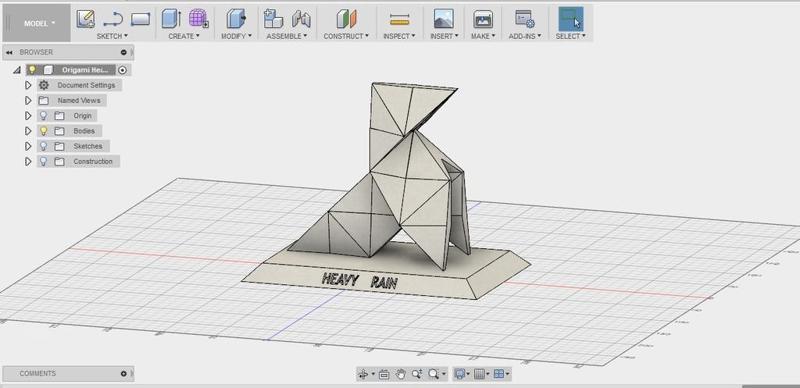
Task: Activate the root component radio button
Action: (122, 70)
